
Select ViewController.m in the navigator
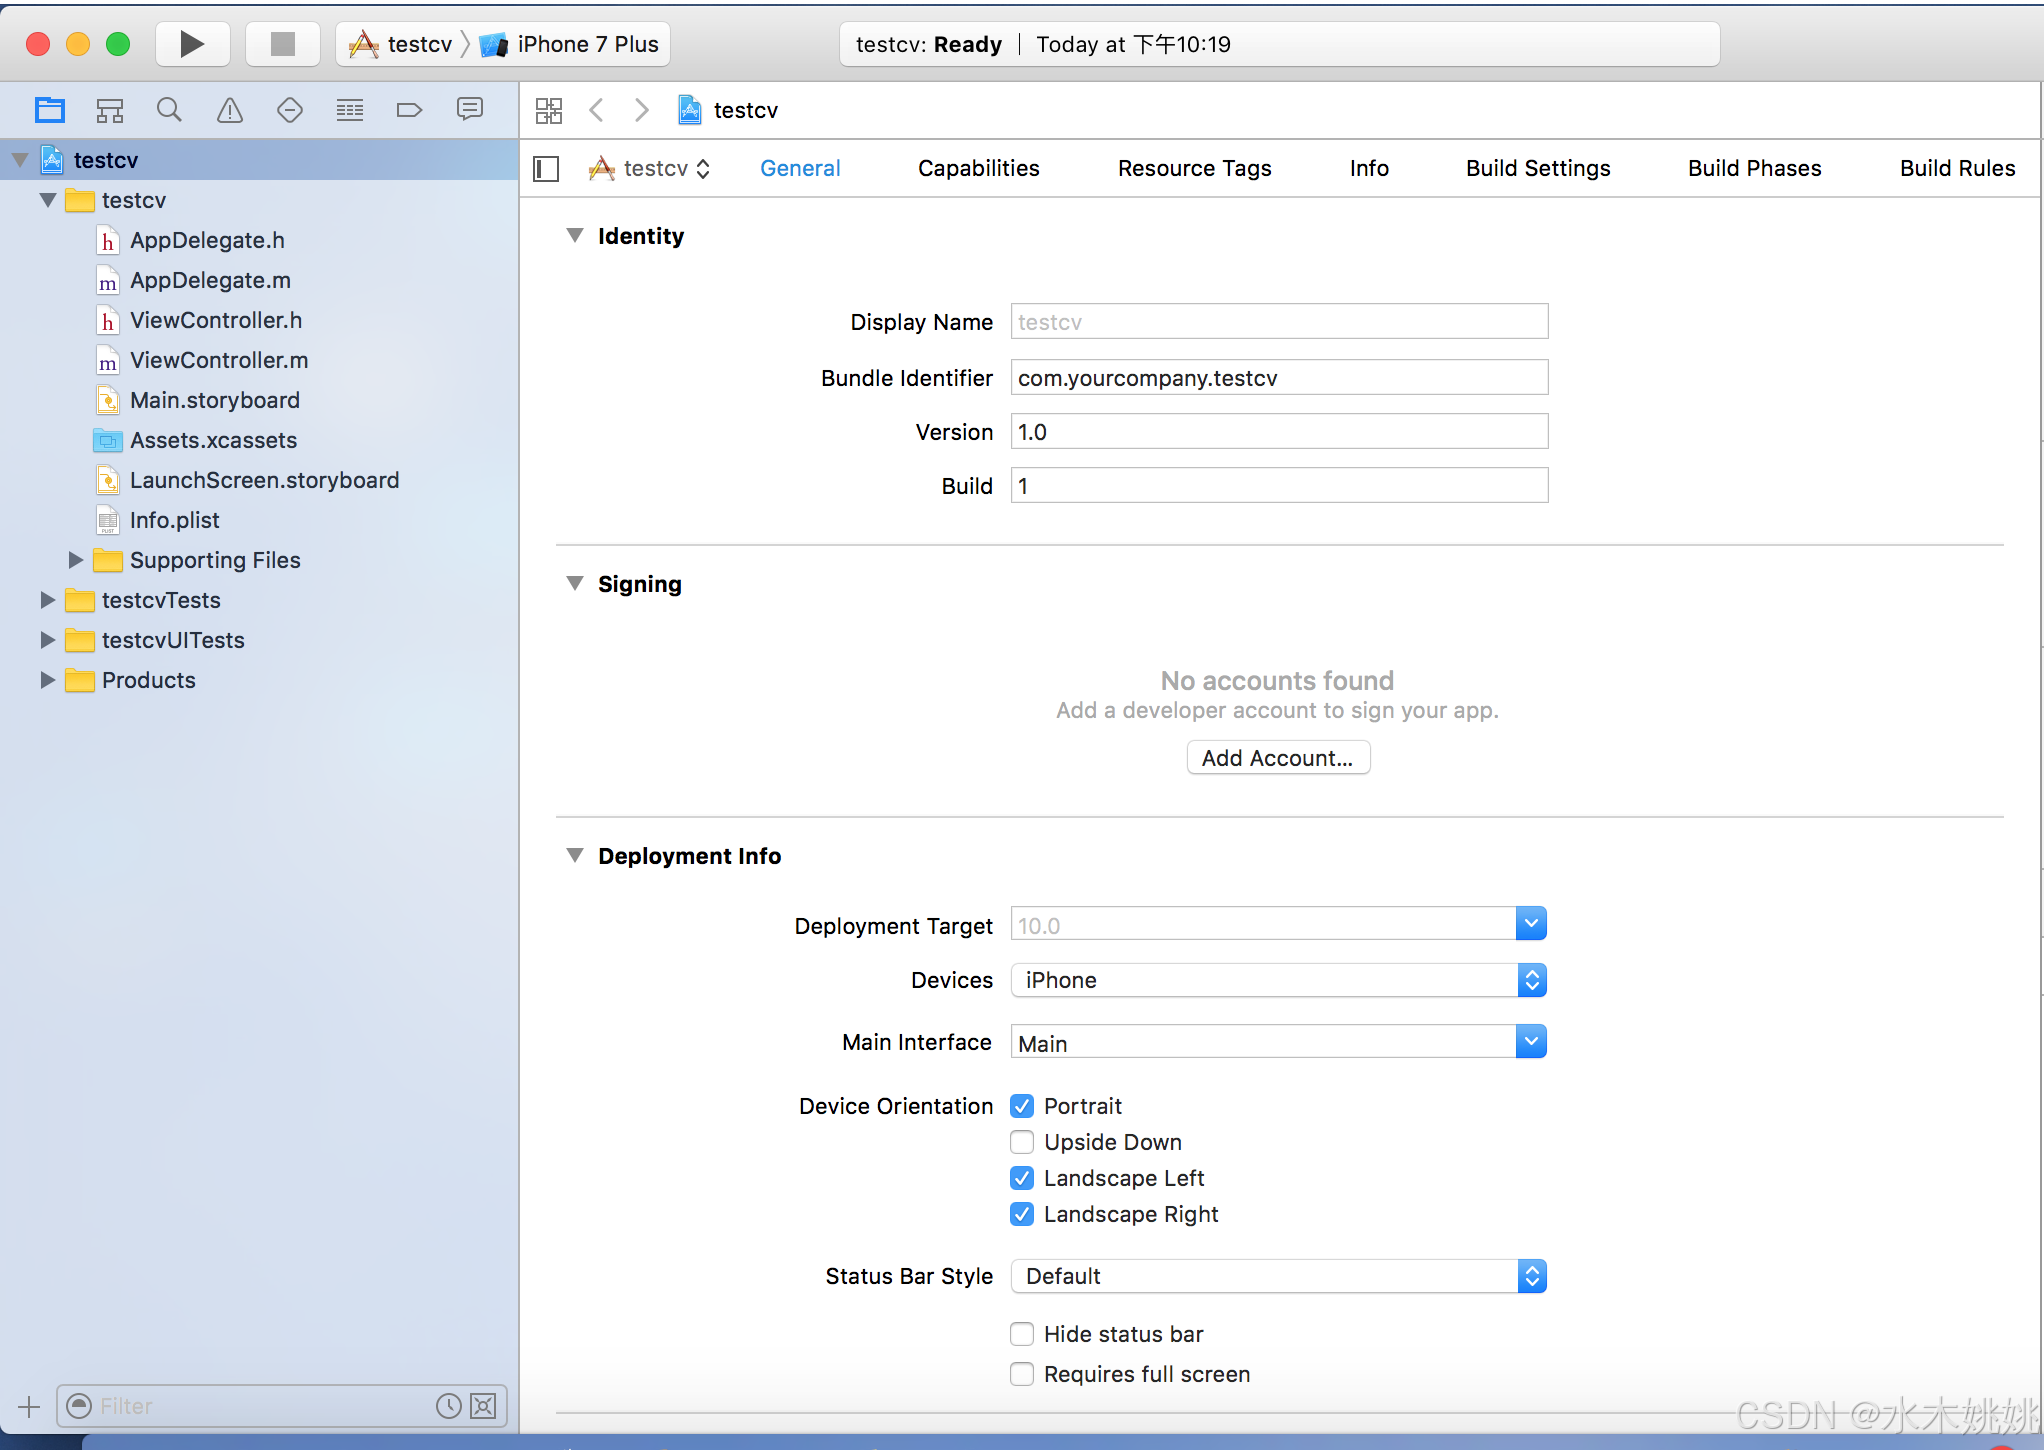click(218, 360)
